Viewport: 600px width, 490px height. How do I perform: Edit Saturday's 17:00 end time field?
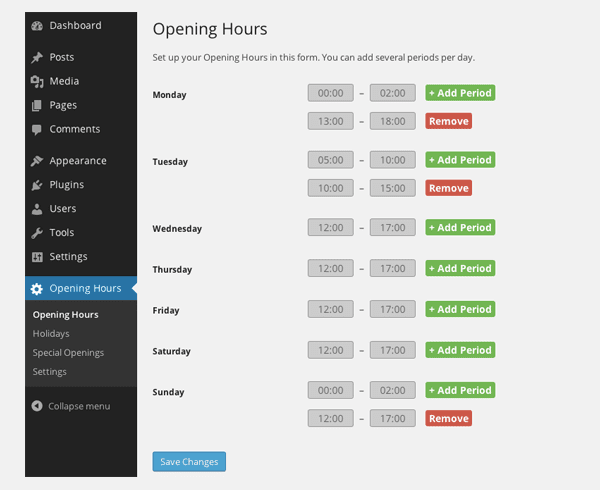point(393,350)
